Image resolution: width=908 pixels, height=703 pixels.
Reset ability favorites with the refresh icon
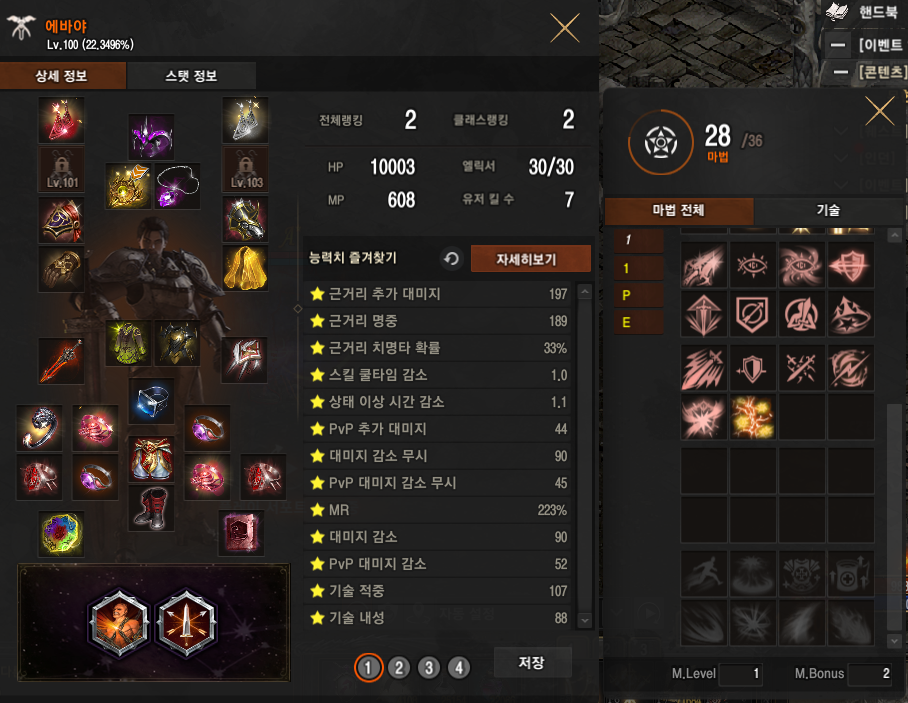[452, 258]
